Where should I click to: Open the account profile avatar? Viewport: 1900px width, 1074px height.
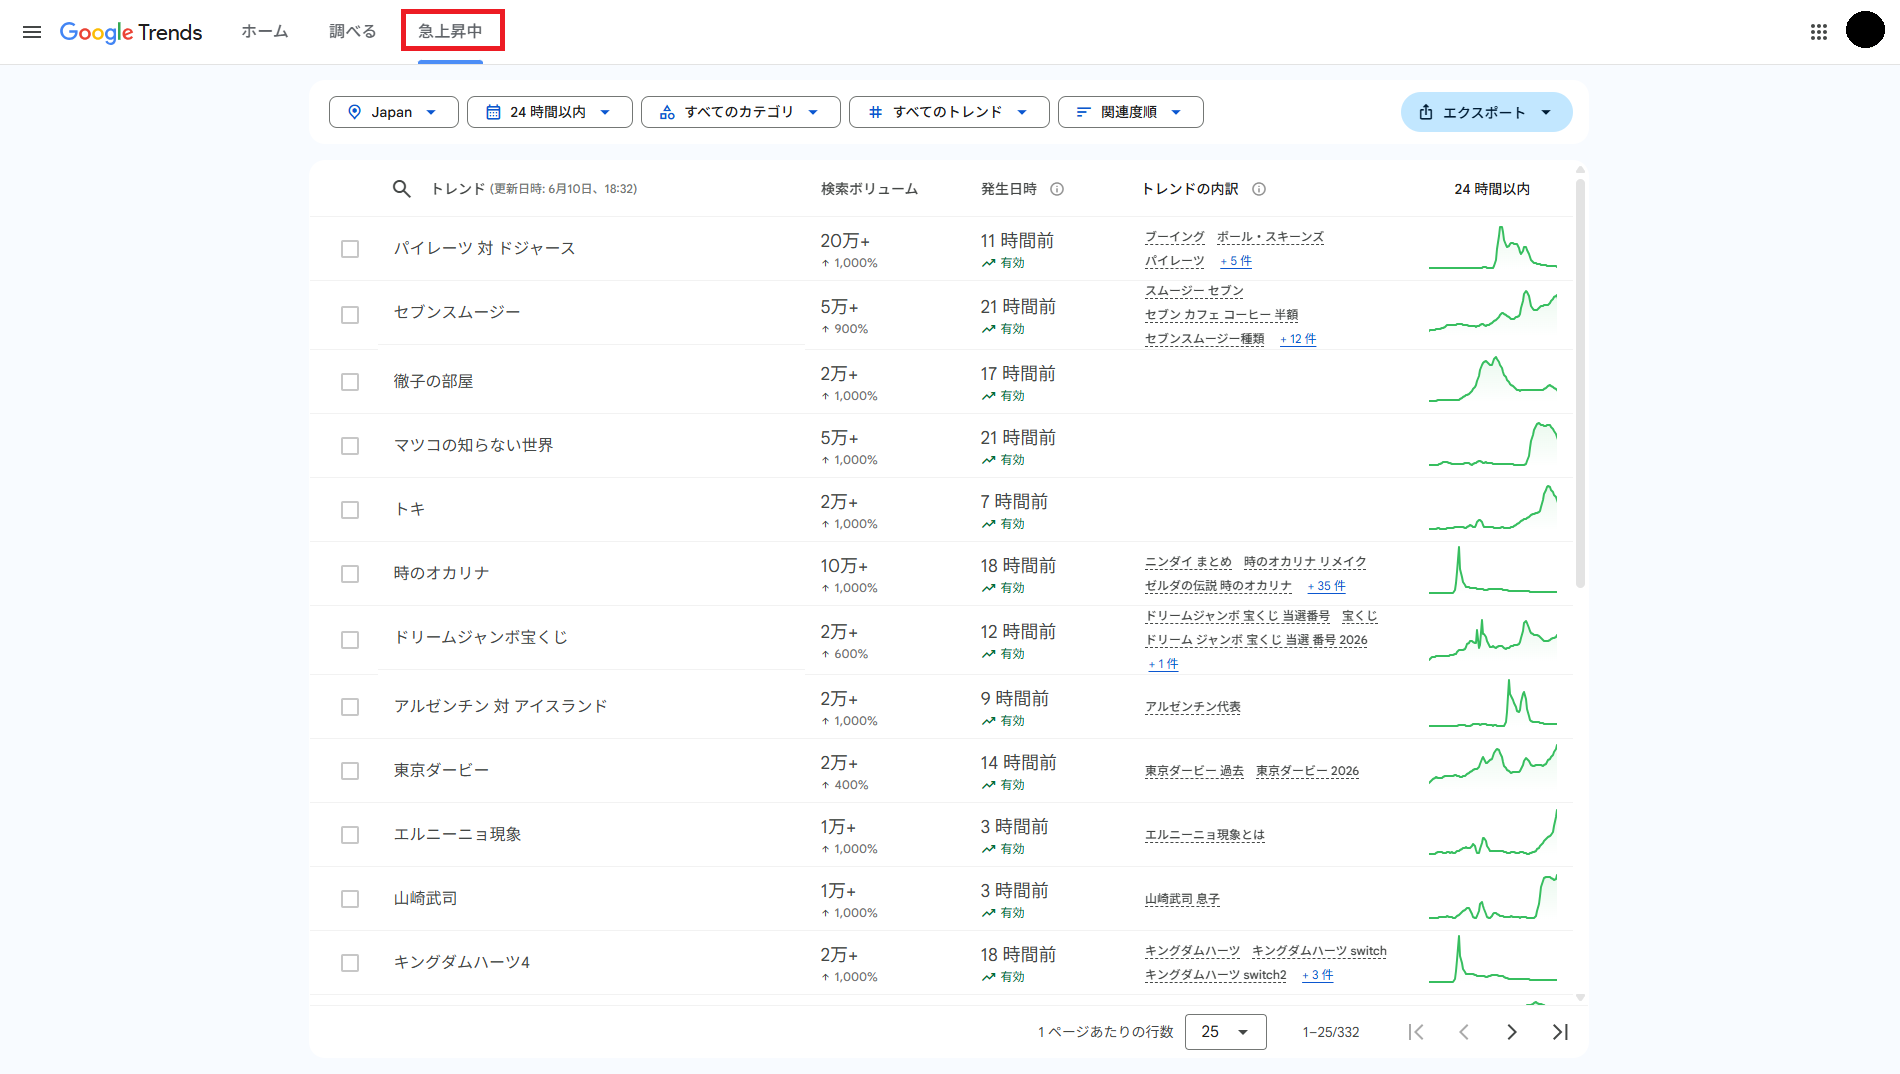tap(1865, 30)
